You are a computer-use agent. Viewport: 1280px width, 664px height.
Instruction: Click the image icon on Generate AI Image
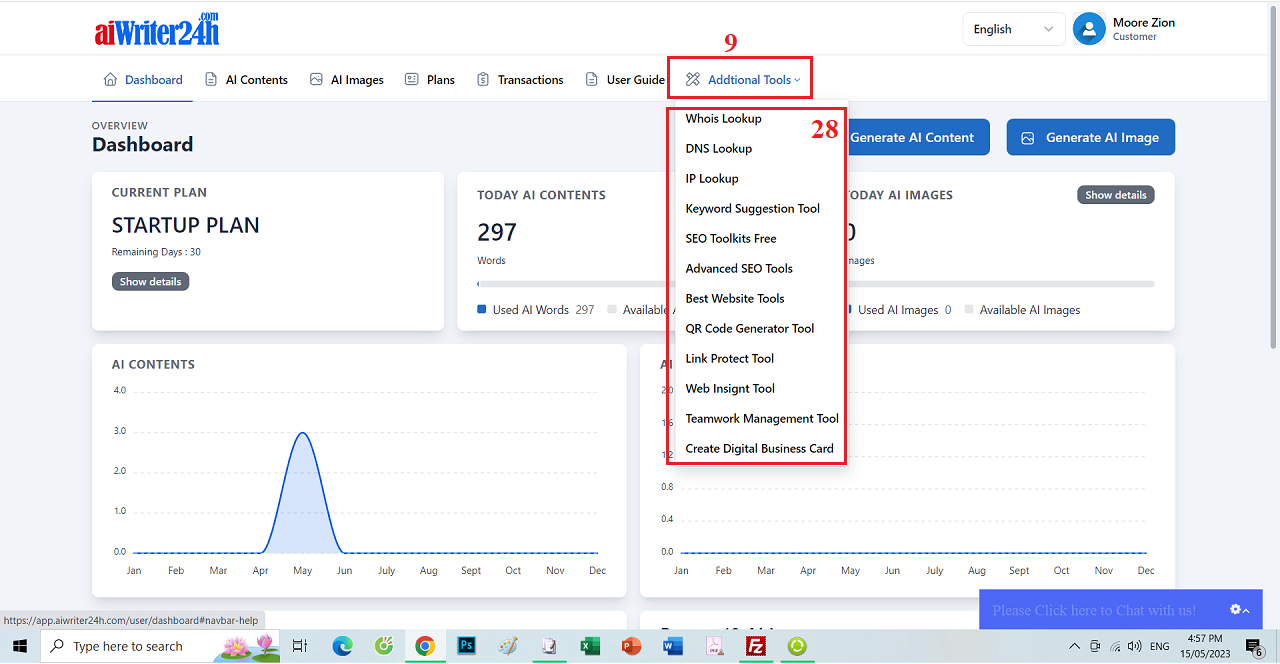pyautogui.click(x=1027, y=138)
